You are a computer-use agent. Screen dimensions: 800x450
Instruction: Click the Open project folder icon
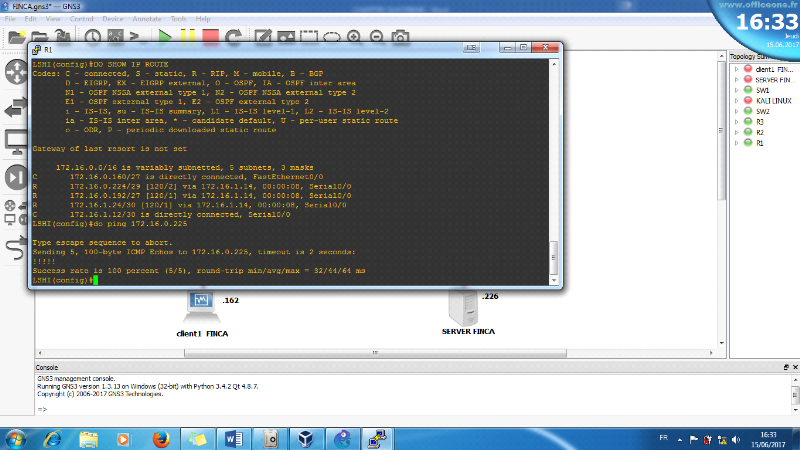tap(39, 37)
